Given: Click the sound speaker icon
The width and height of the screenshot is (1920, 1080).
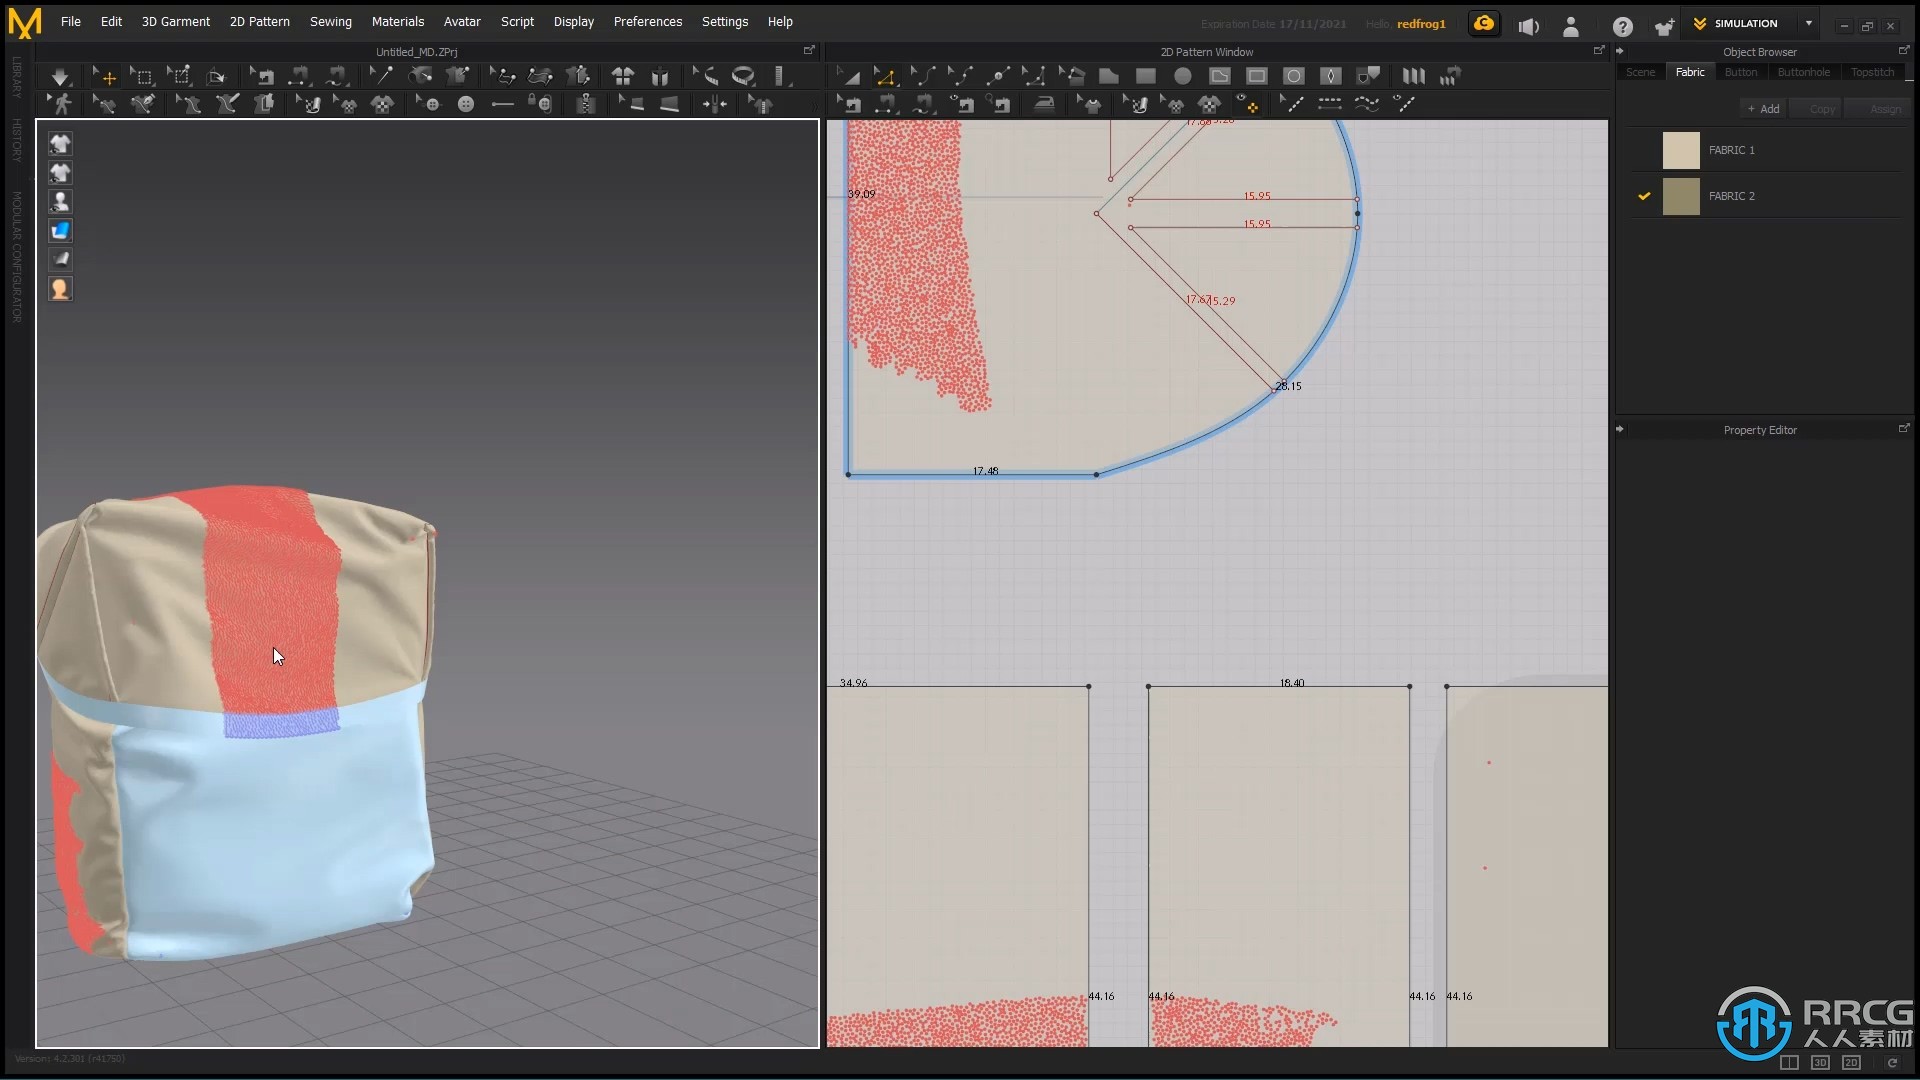Looking at the screenshot, I should (x=1529, y=27).
